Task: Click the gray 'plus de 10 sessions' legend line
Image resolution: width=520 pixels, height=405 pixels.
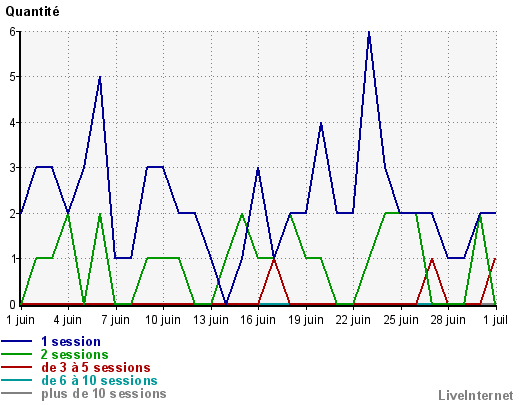Action: pyautogui.click(x=16, y=393)
